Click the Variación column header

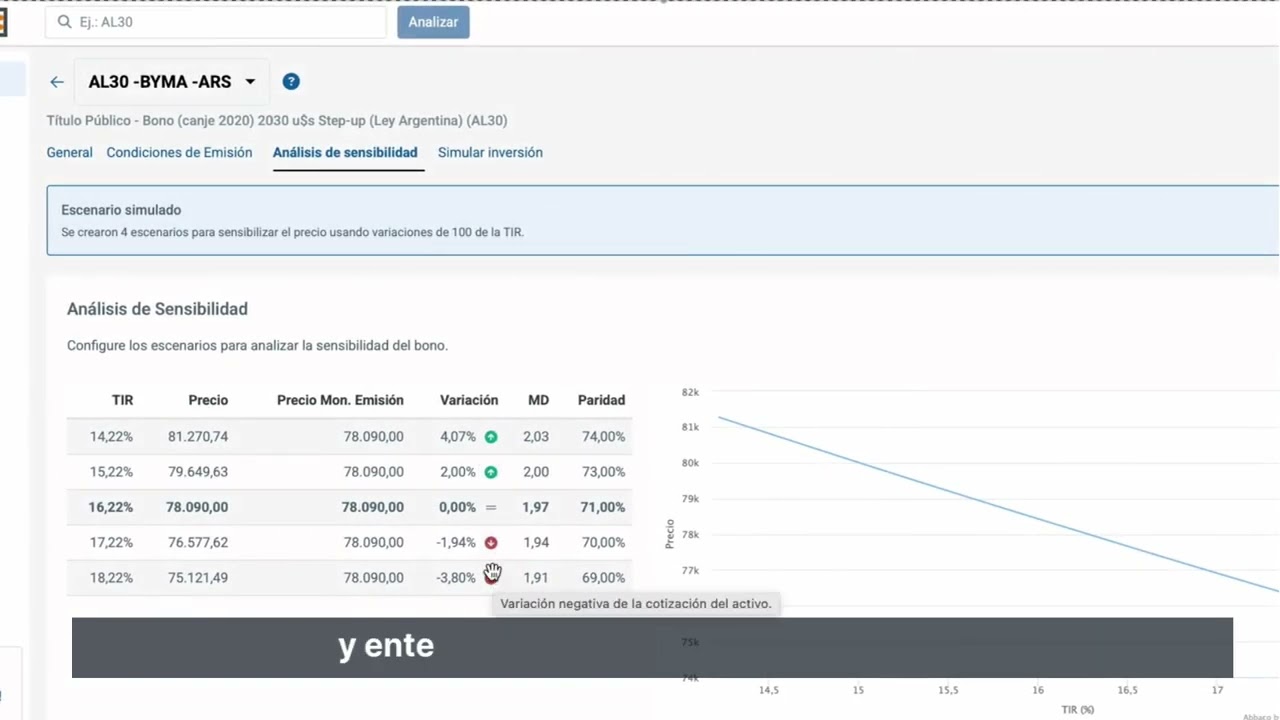tap(469, 400)
